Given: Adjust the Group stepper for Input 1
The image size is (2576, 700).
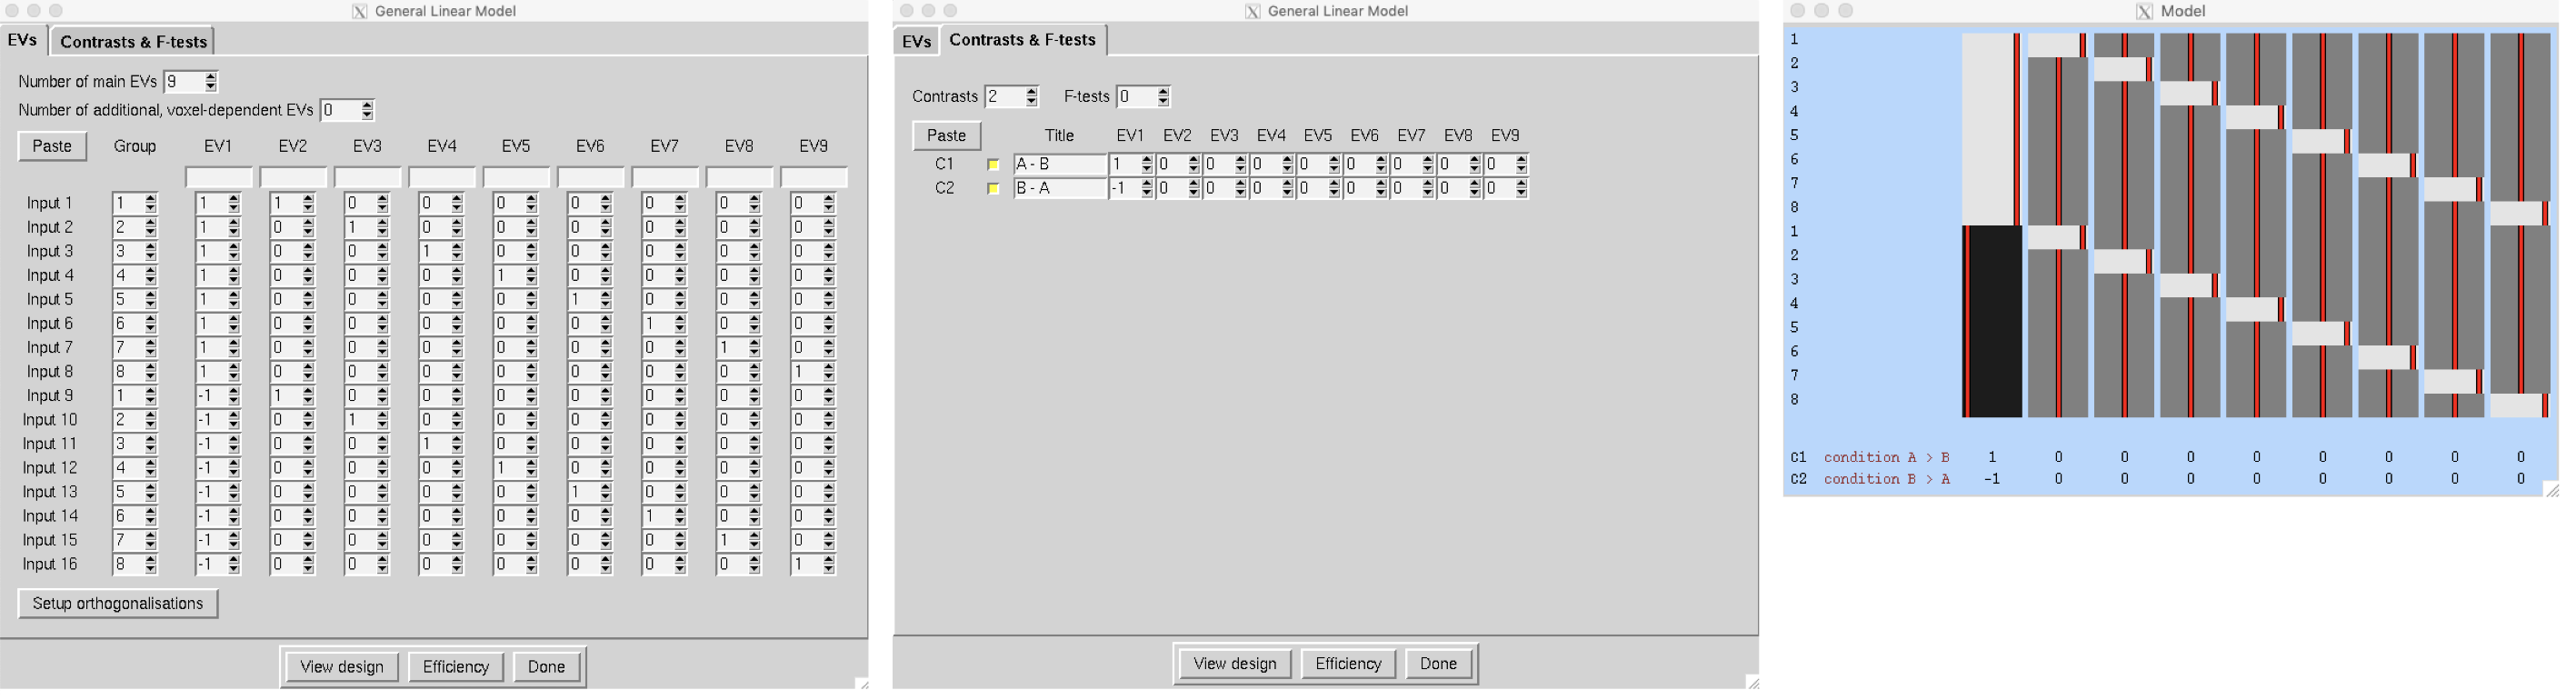Looking at the screenshot, I should click(x=150, y=204).
